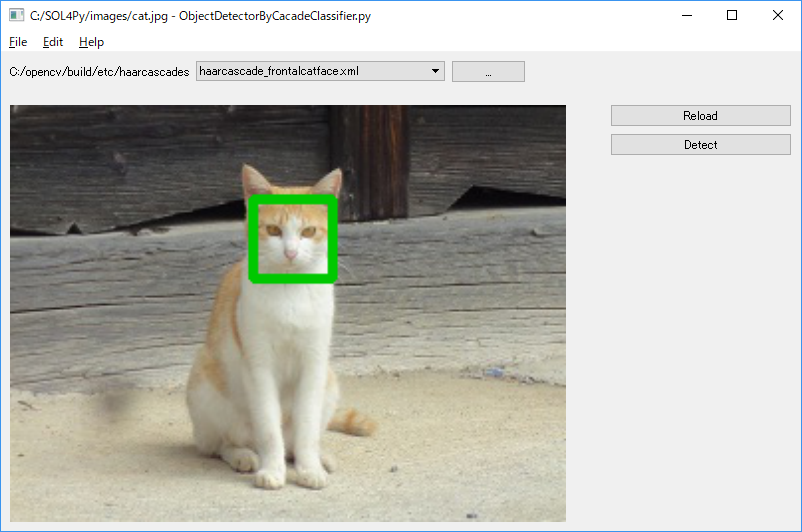802x532 pixels.
Task: Click the Detect button
Action: 700,145
